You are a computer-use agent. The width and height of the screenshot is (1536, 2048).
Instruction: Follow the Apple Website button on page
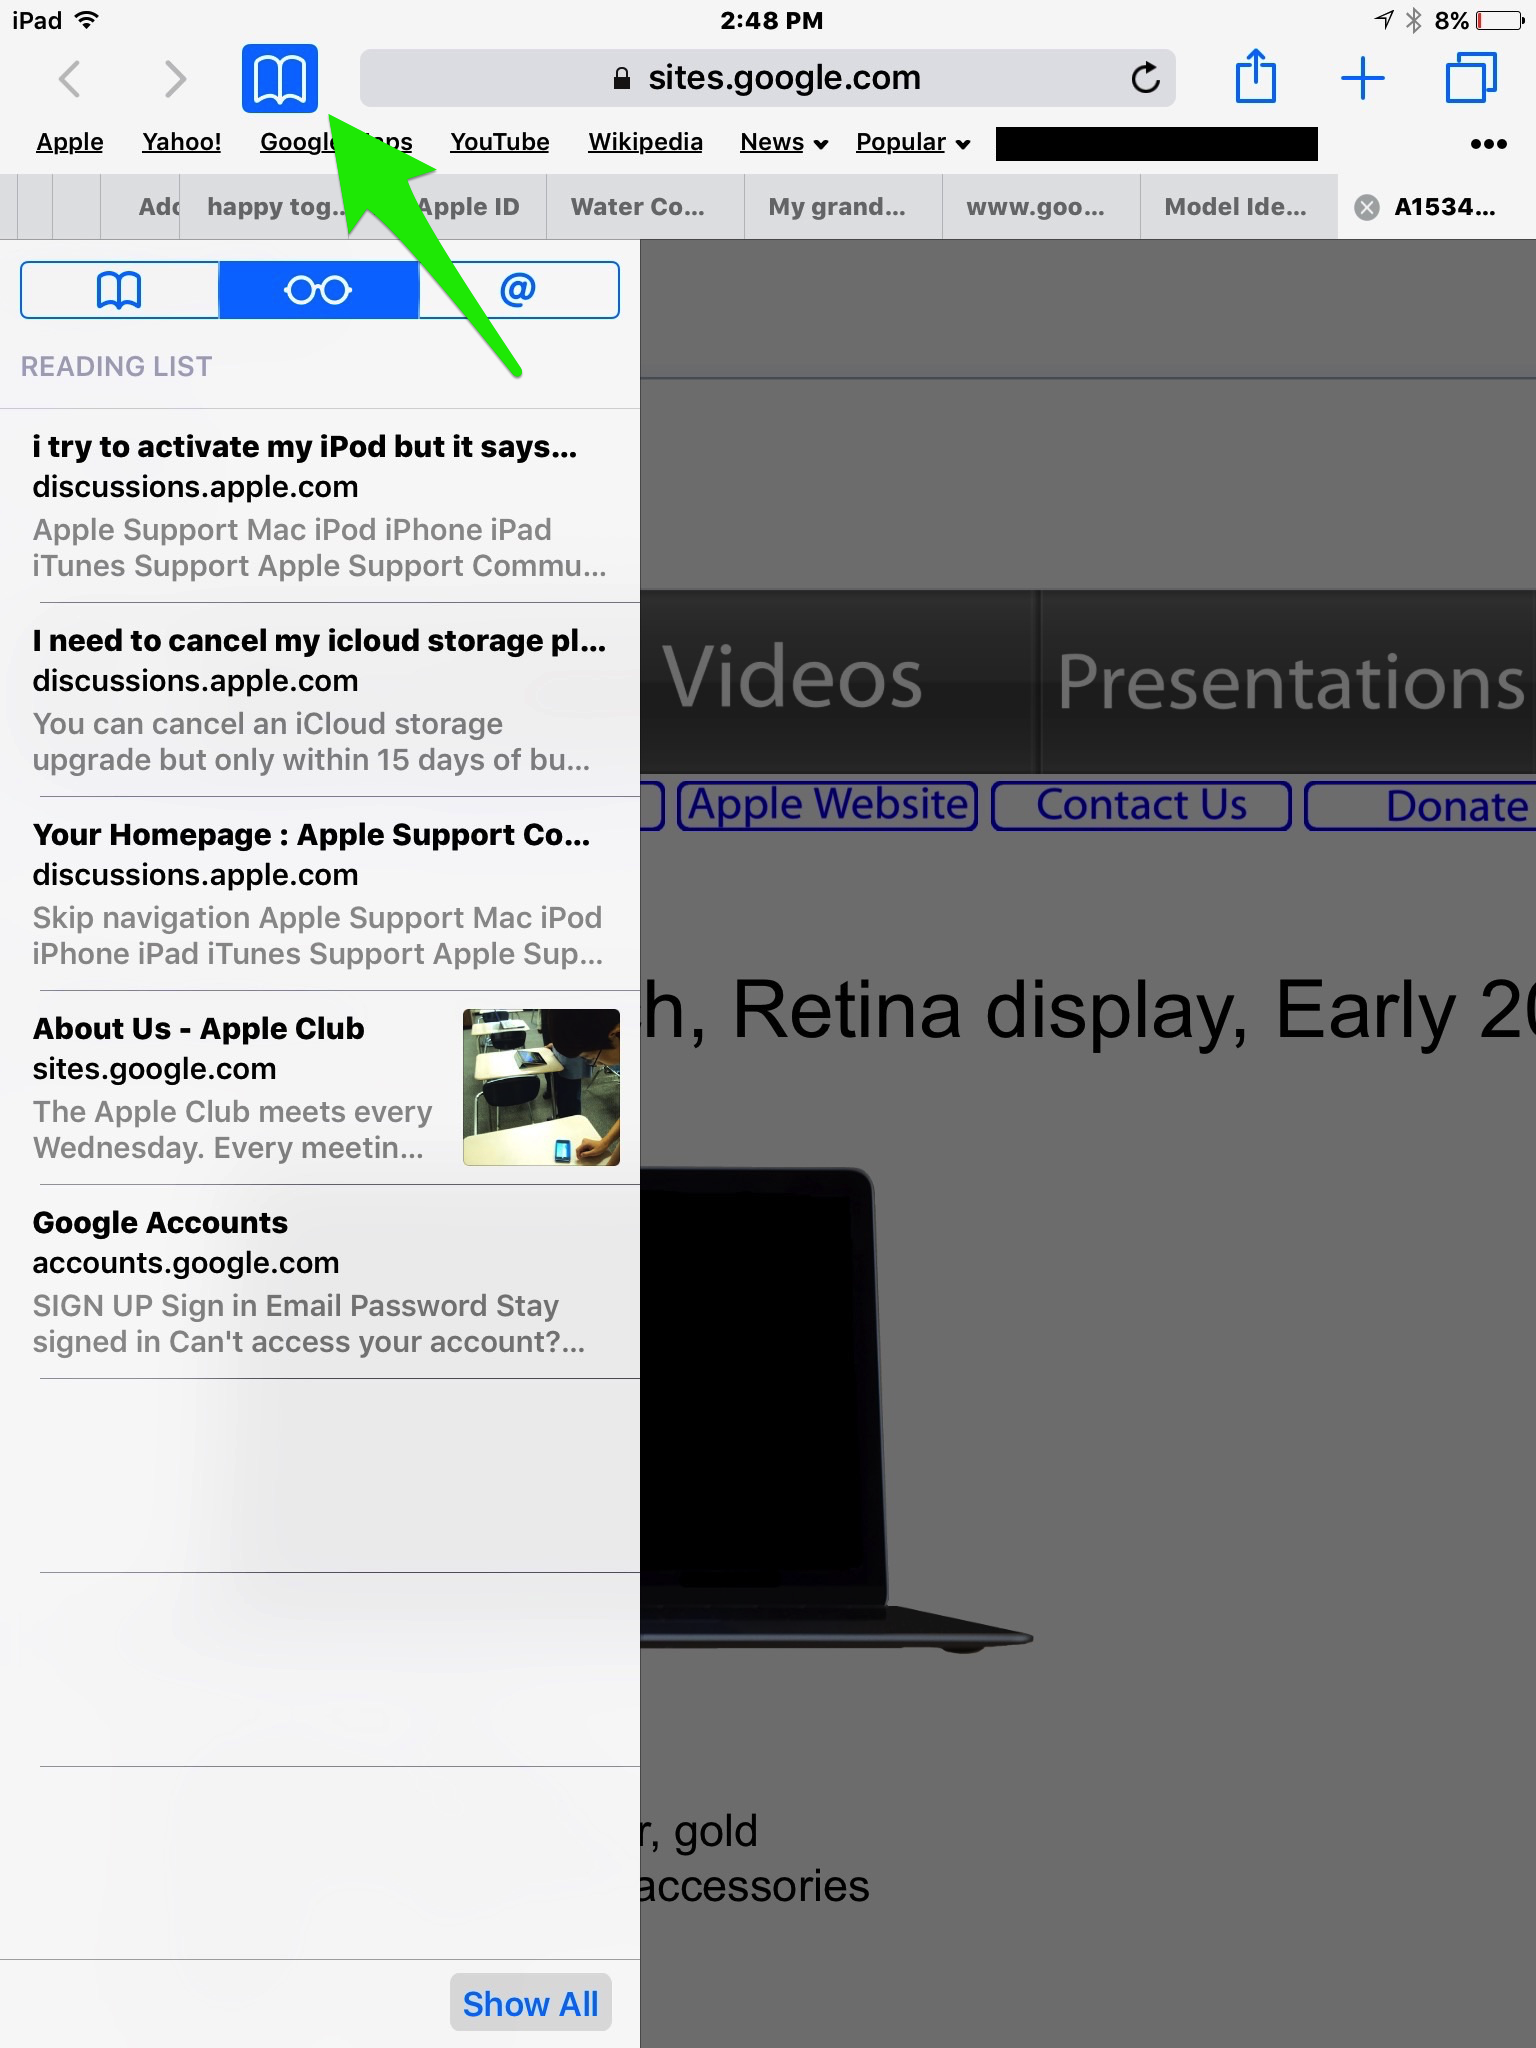(x=827, y=805)
